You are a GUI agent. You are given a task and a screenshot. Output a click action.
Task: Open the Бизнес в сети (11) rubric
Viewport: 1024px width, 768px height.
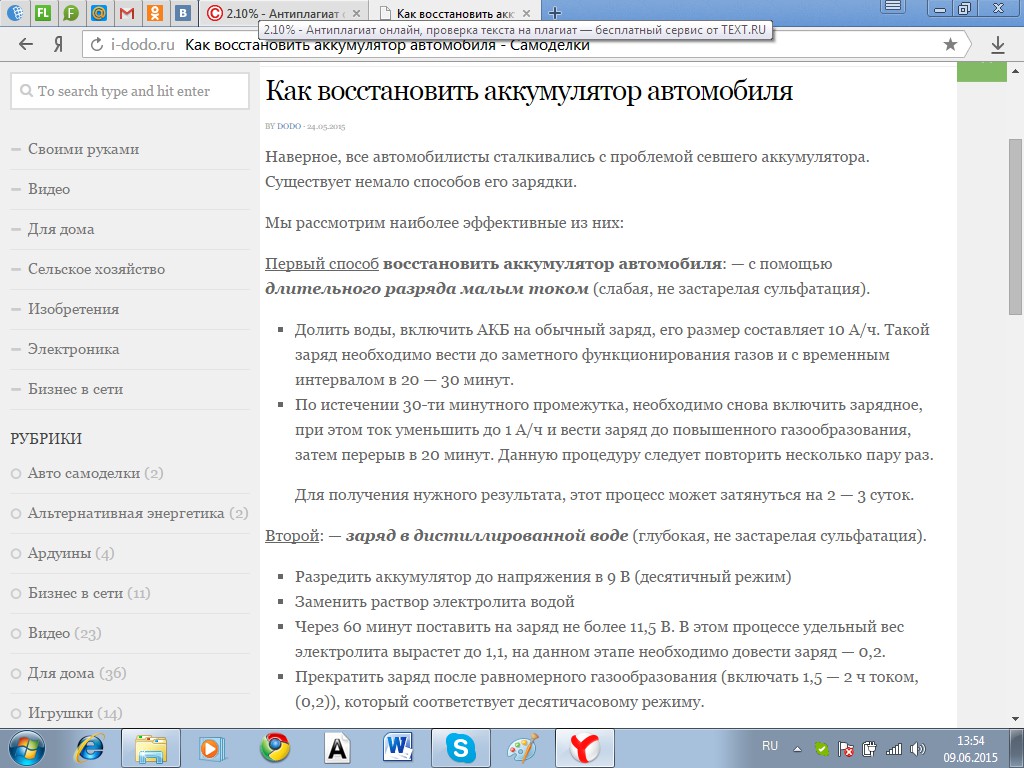coord(89,593)
